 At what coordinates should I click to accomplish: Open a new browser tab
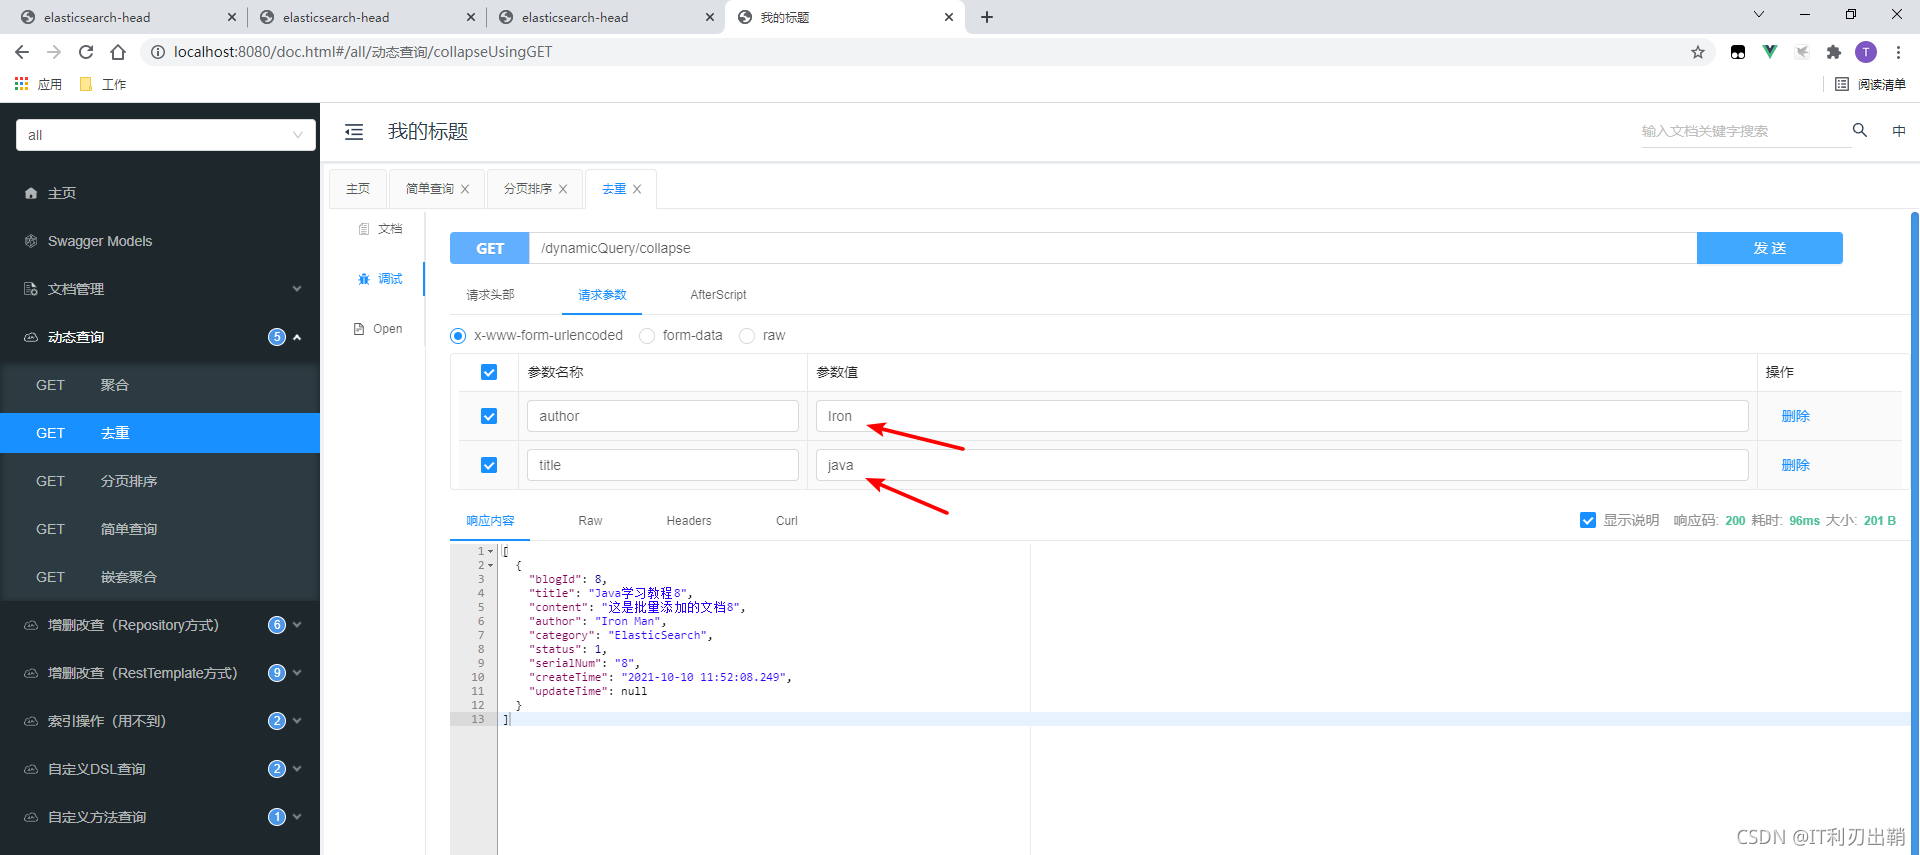click(x=987, y=17)
